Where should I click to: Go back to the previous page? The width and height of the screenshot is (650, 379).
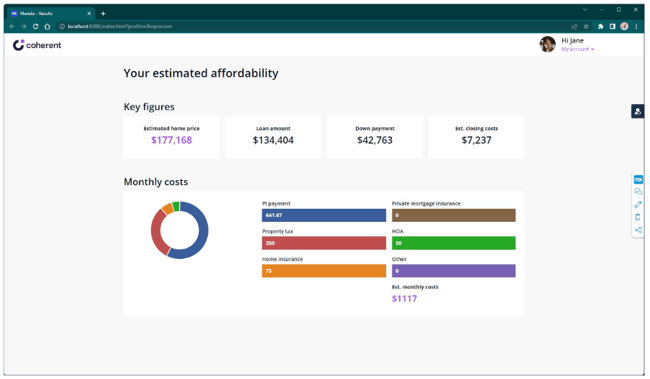[12, 26]
